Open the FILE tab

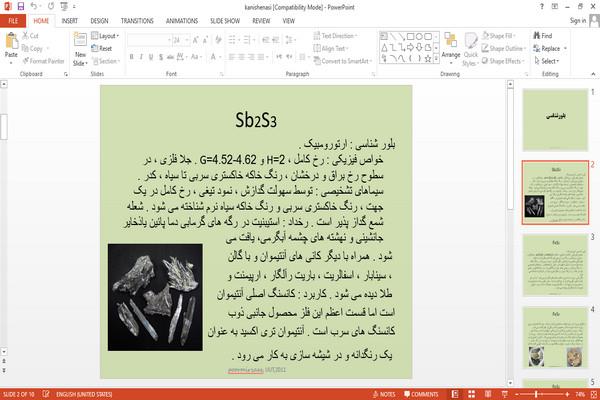13,21
